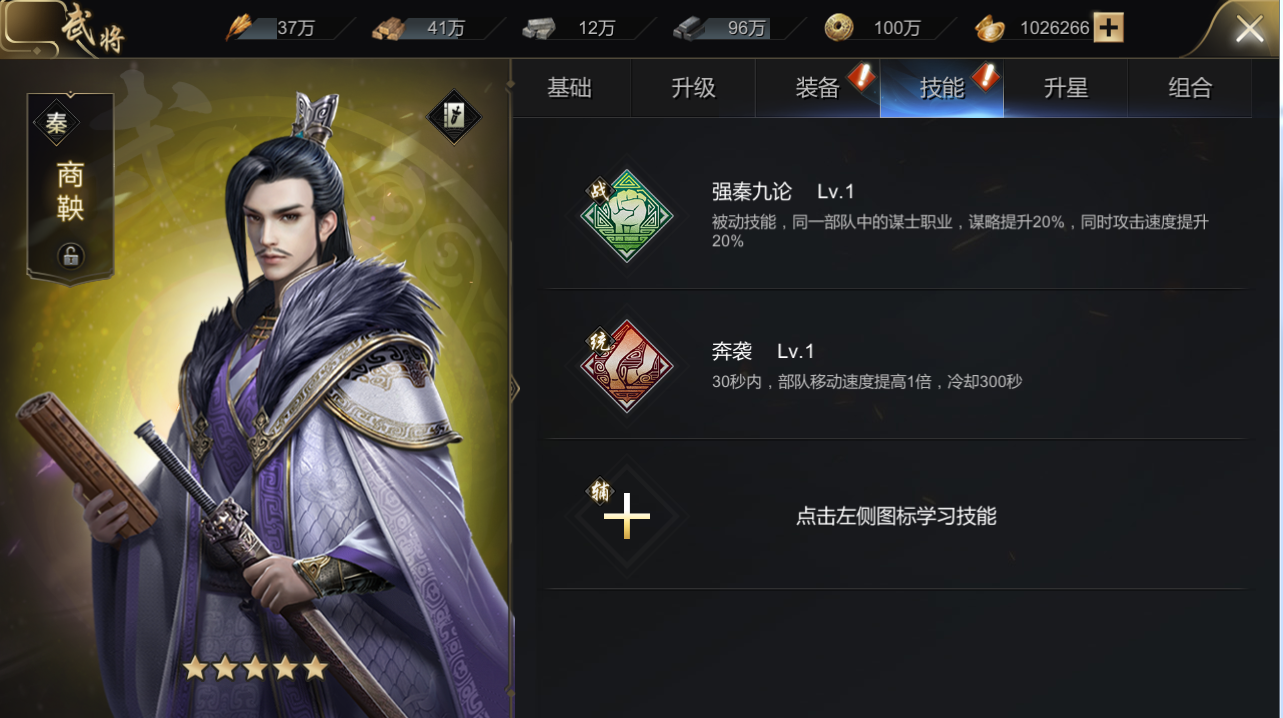The width and height of the screenshot is (1283, 718).
Task: Open the 升级 tab
Action: 694,88
